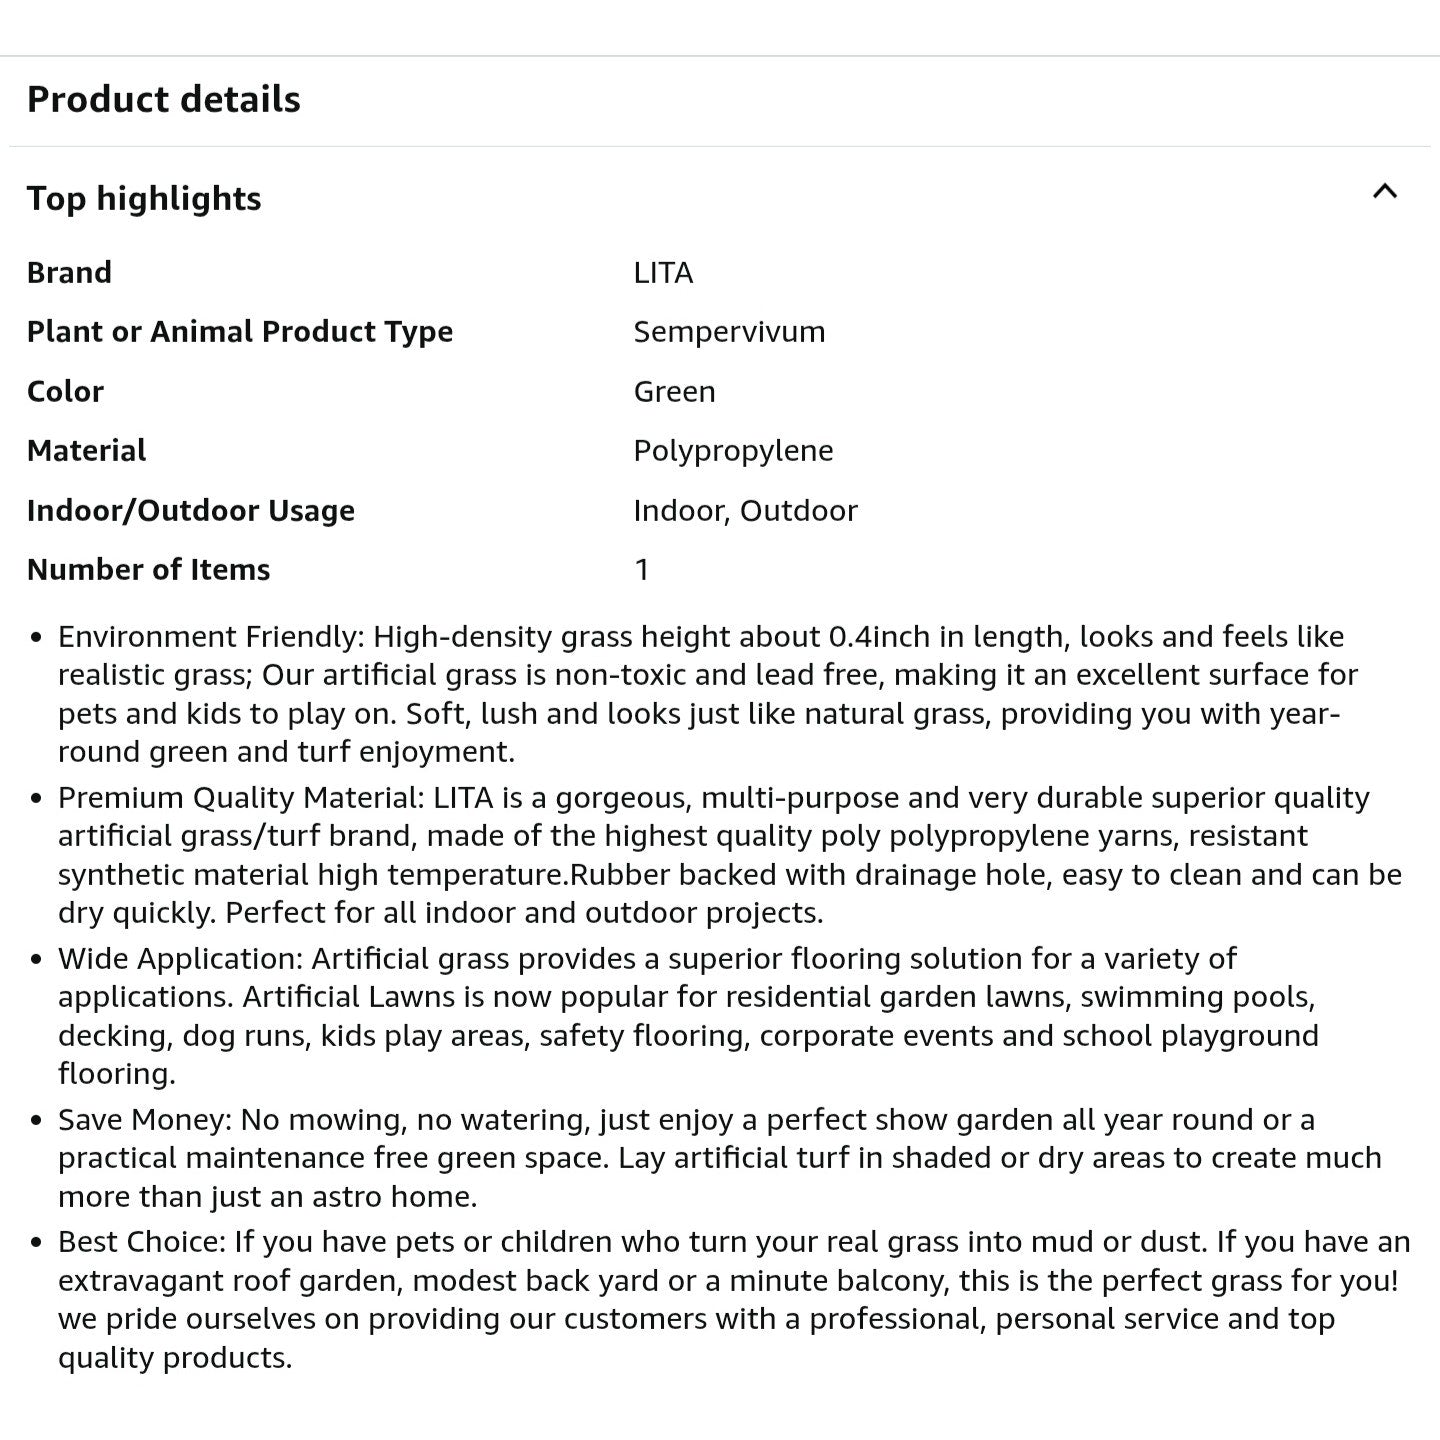Click the Wide Application bullet paragraph
The image size is (1440, 1440).
pyautogui.click(x=690, y=1016)
